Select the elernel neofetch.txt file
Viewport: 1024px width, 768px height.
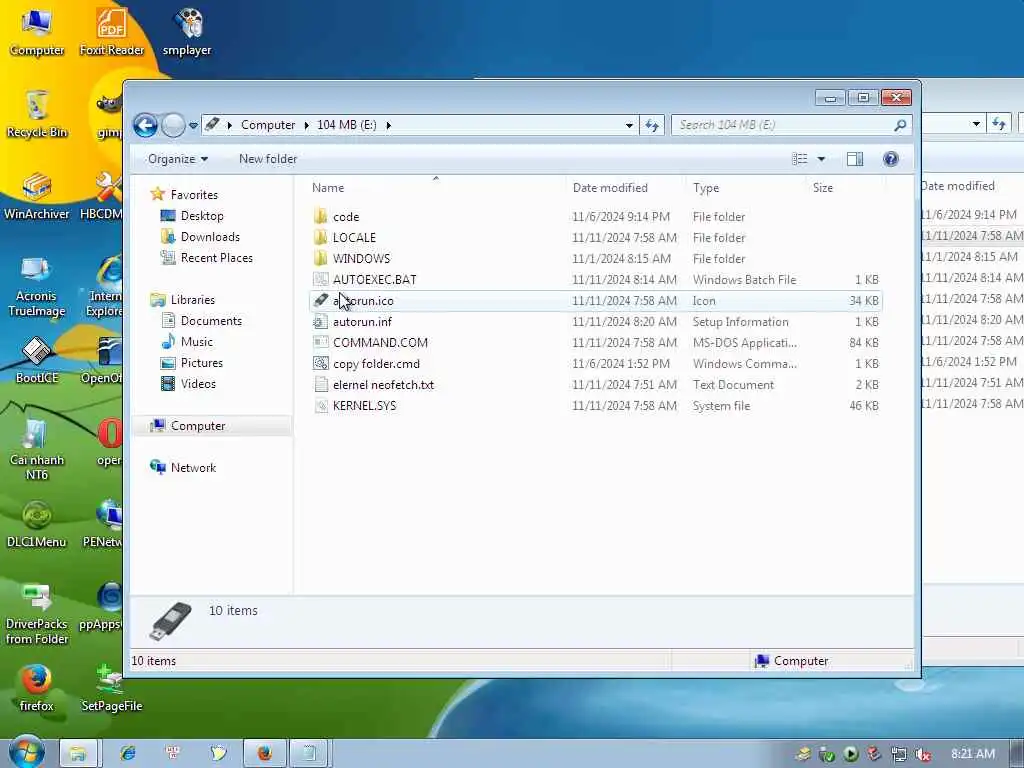click(x=384, y=385)
